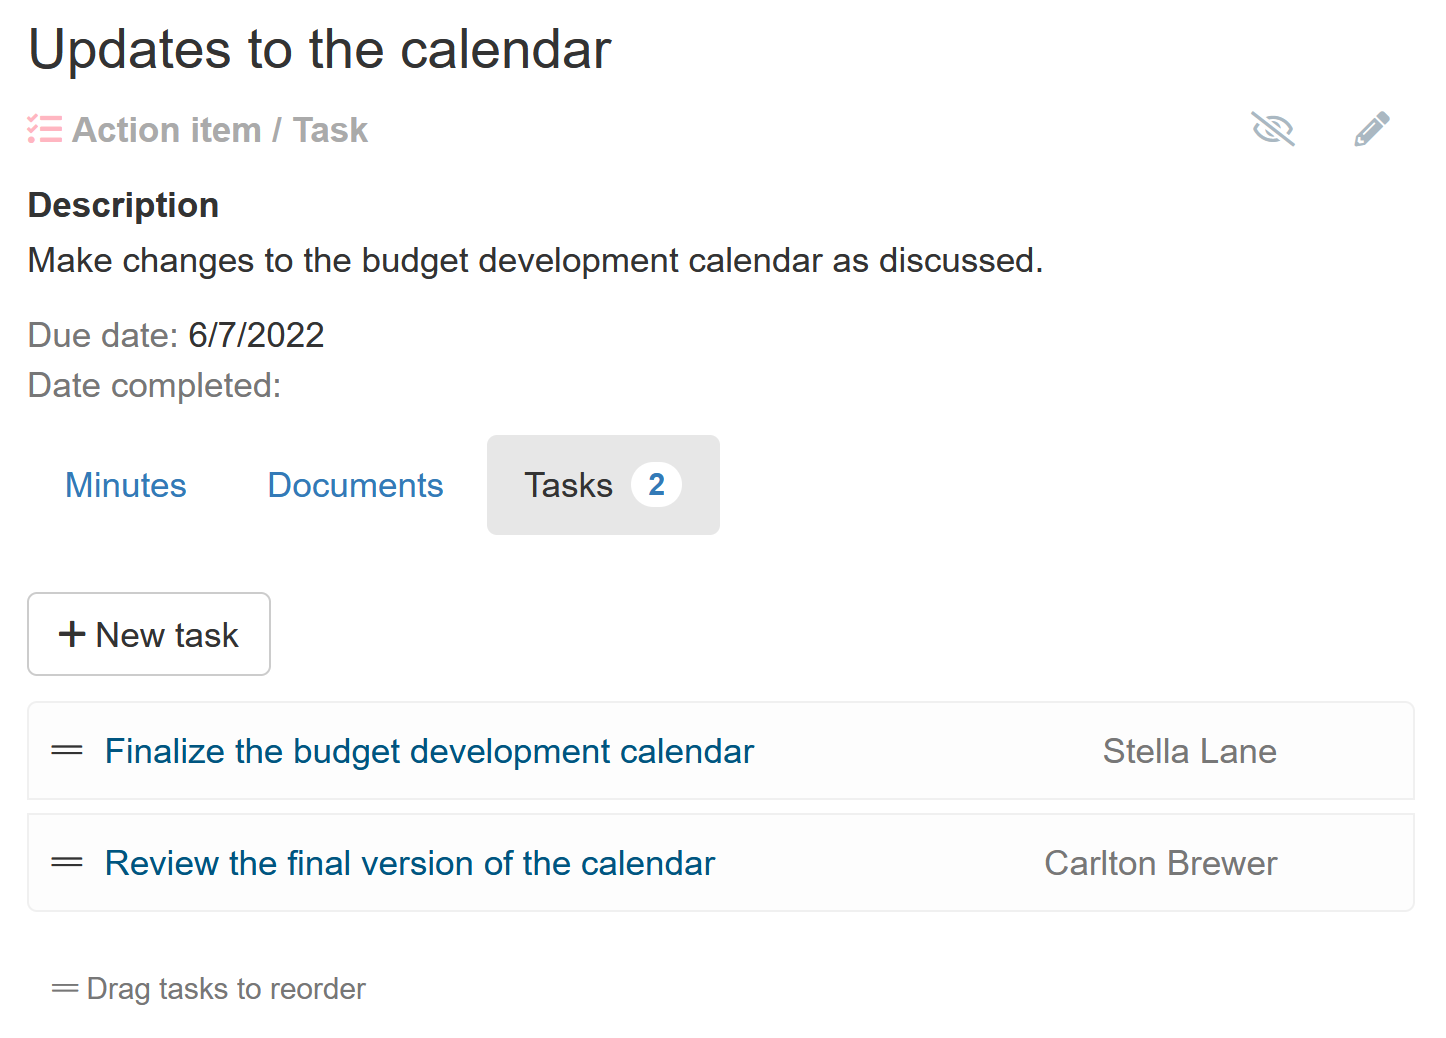Click the pencil edit icon

click(1372, 129)
